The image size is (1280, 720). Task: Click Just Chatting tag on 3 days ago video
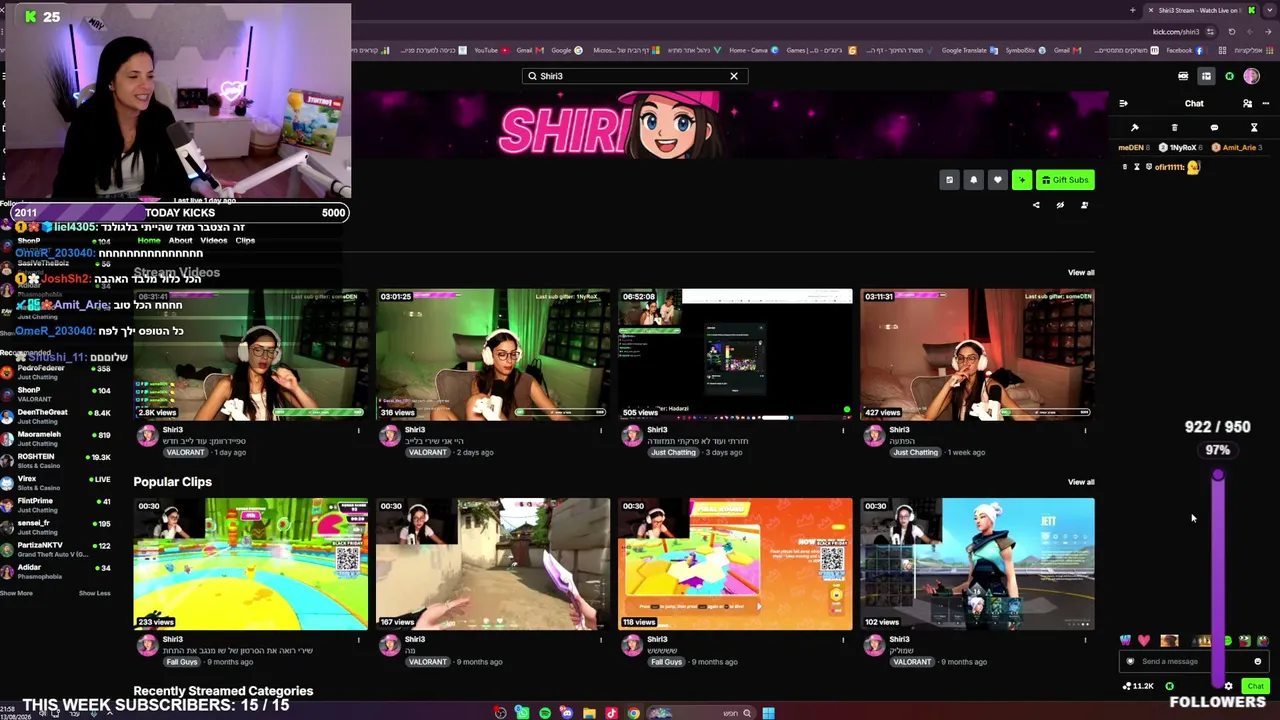coord(673,452)
